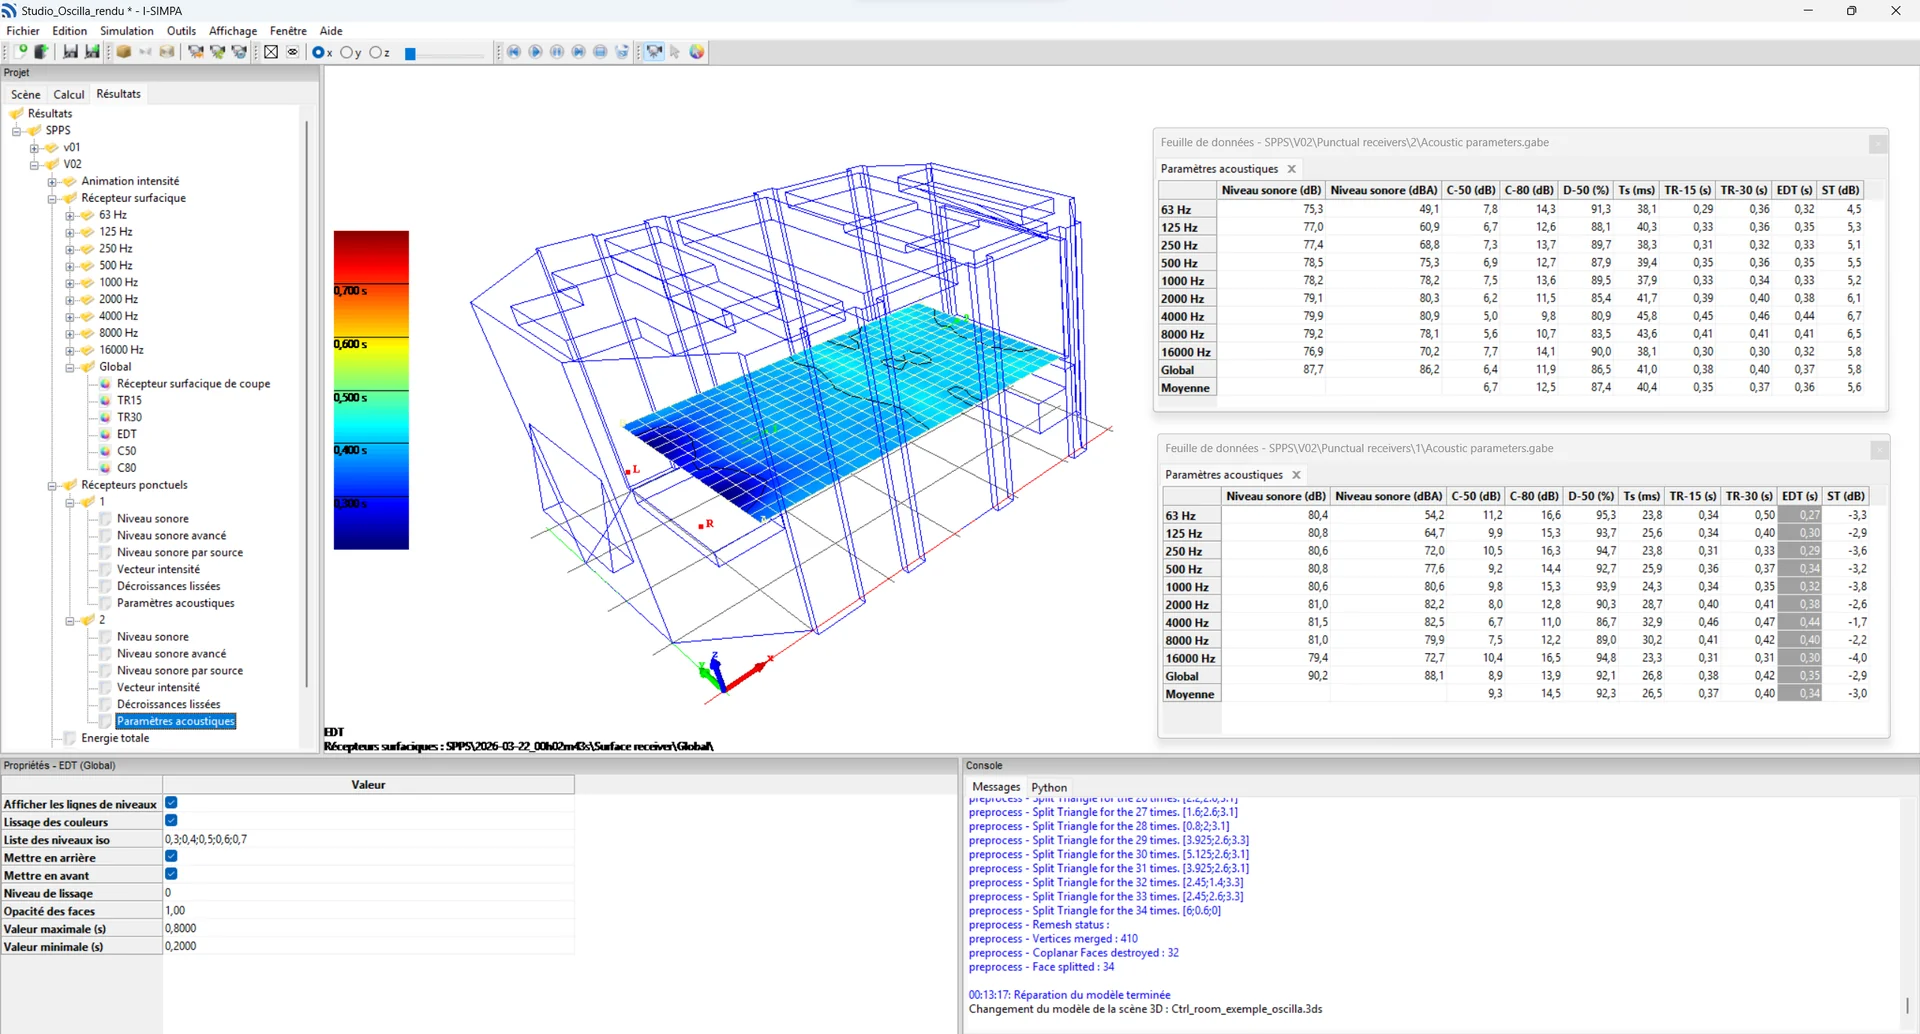
Task: Click the pause animation icon
Action: (557, 52)
